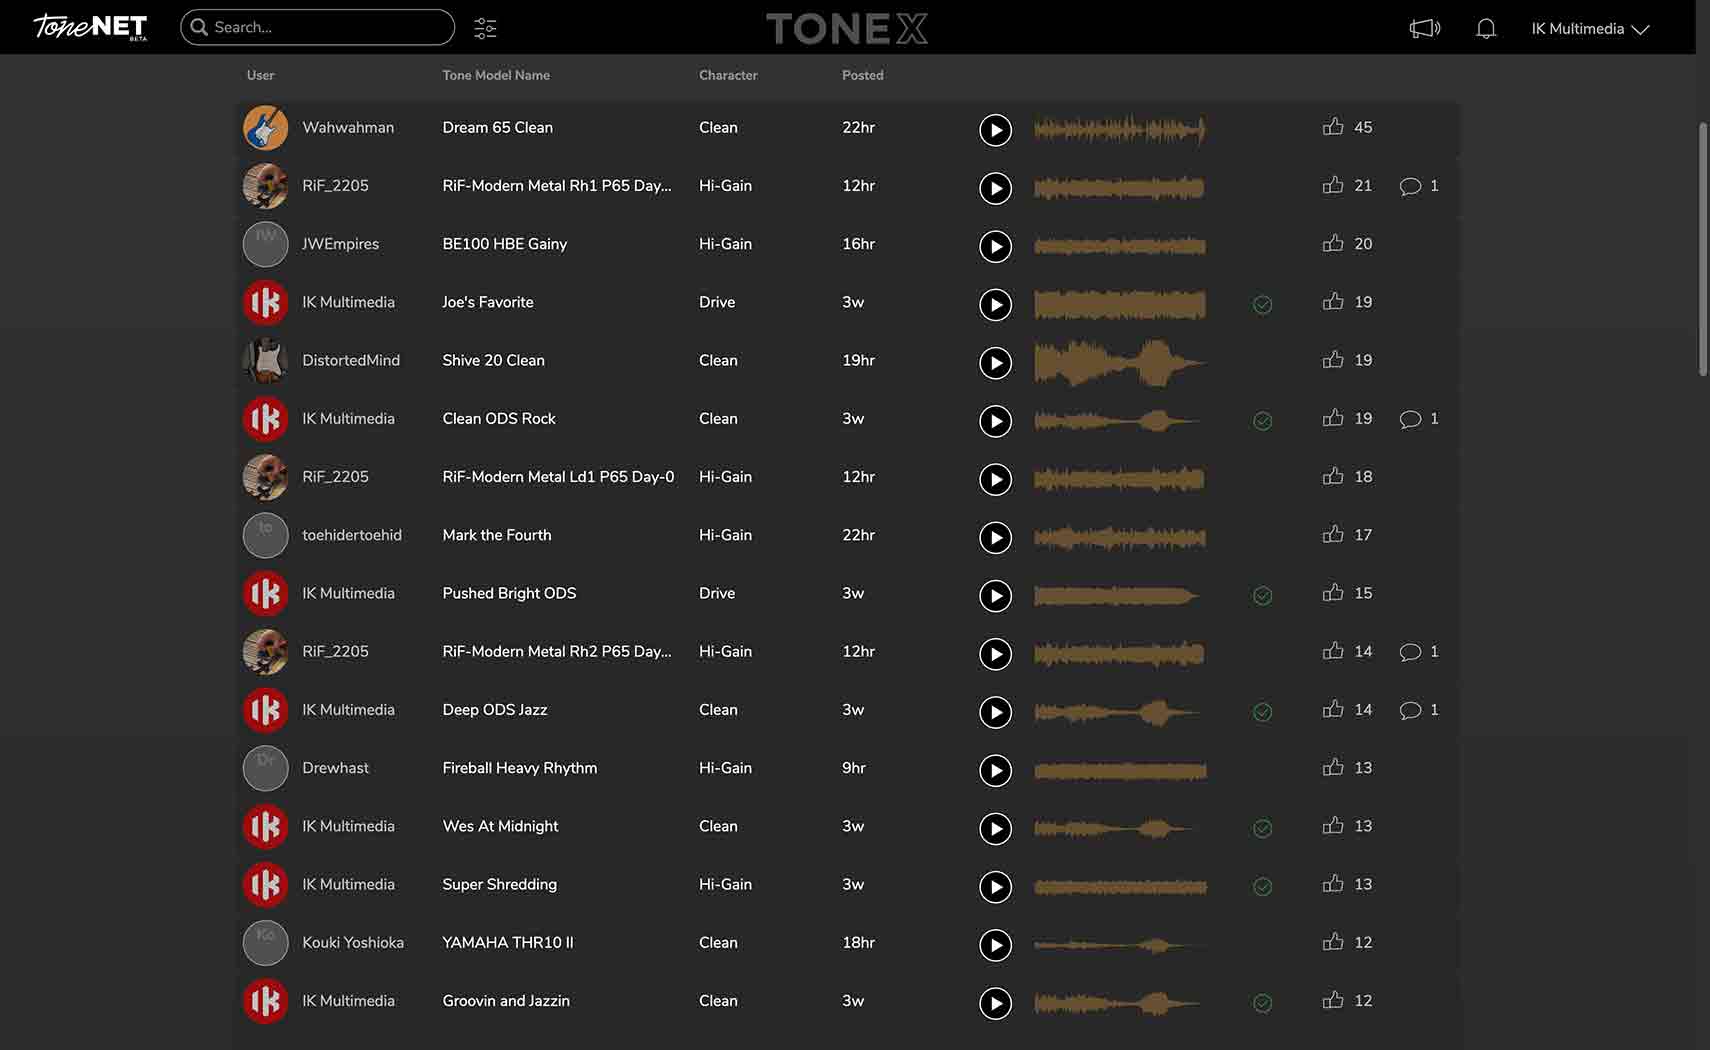Seek within Dream 65 Clean waveform

[x=1120, y=129]
